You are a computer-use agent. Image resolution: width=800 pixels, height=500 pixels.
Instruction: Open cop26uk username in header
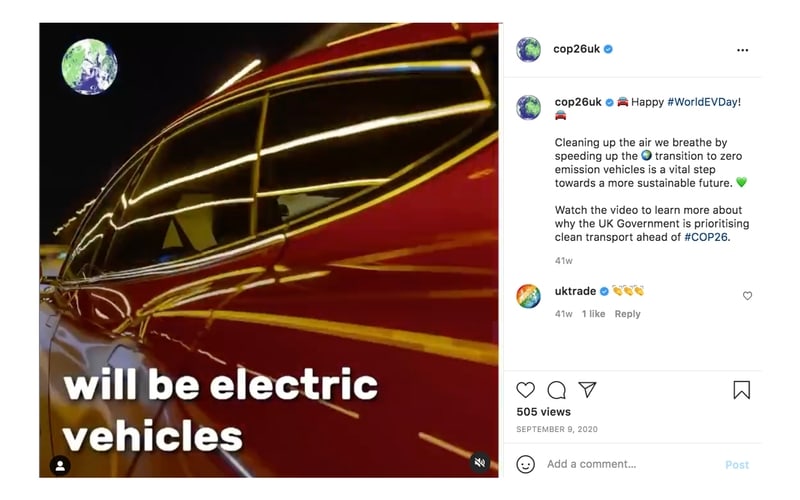577,49
